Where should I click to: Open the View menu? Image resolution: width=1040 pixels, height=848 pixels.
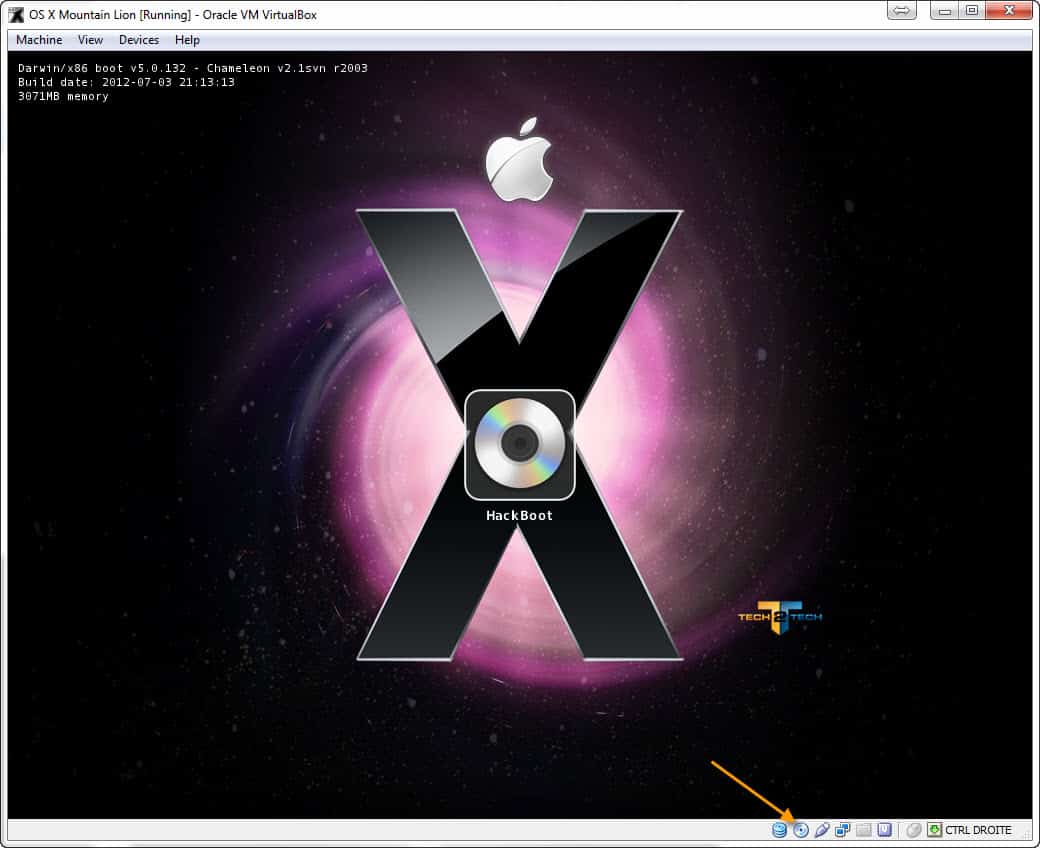pyautogui.click(x=90, y=40)
